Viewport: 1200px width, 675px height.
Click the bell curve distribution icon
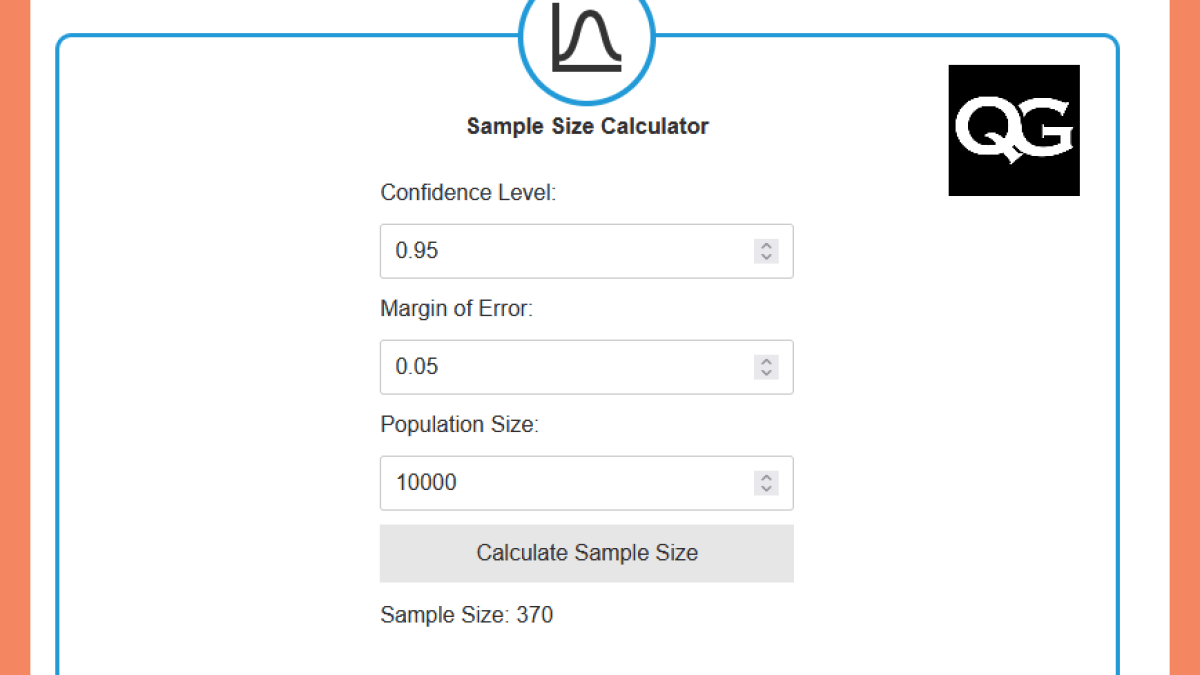click(586, 38)
